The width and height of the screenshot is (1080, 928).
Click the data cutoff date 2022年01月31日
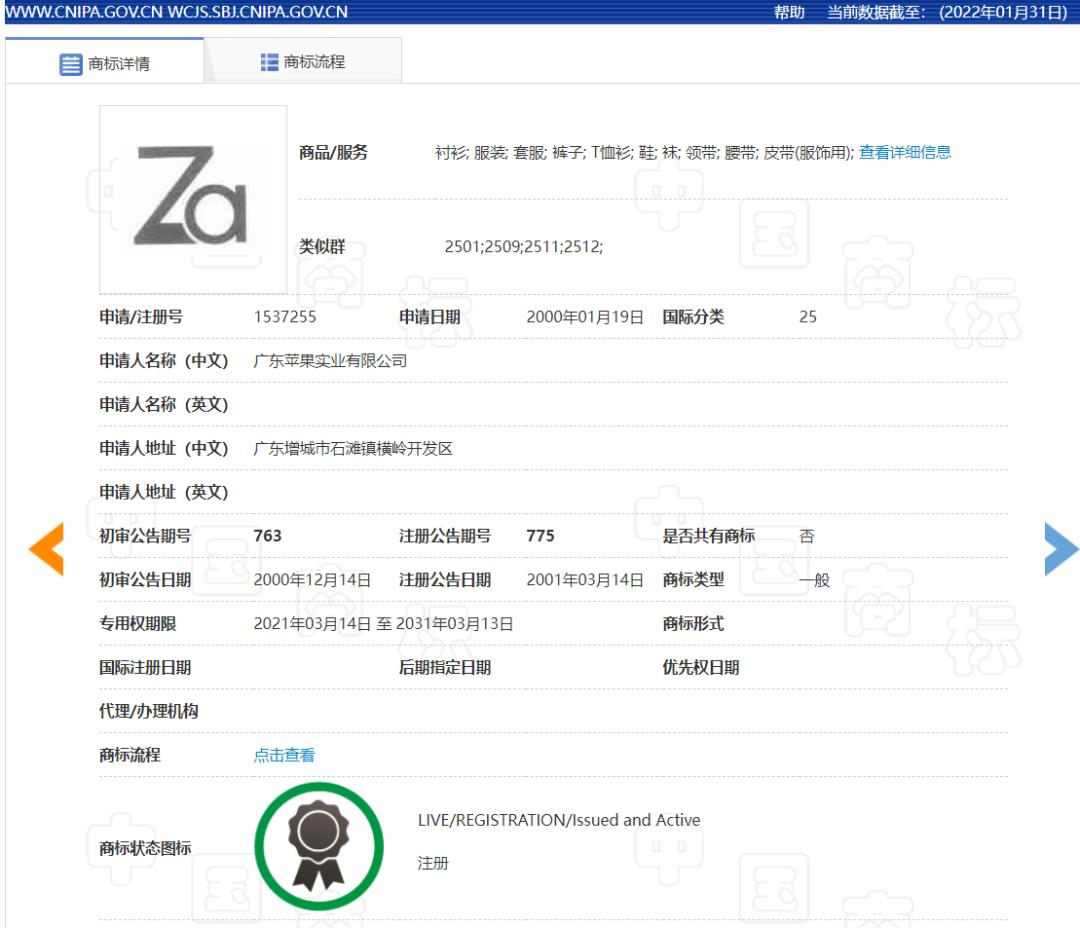coord(1000,12)
